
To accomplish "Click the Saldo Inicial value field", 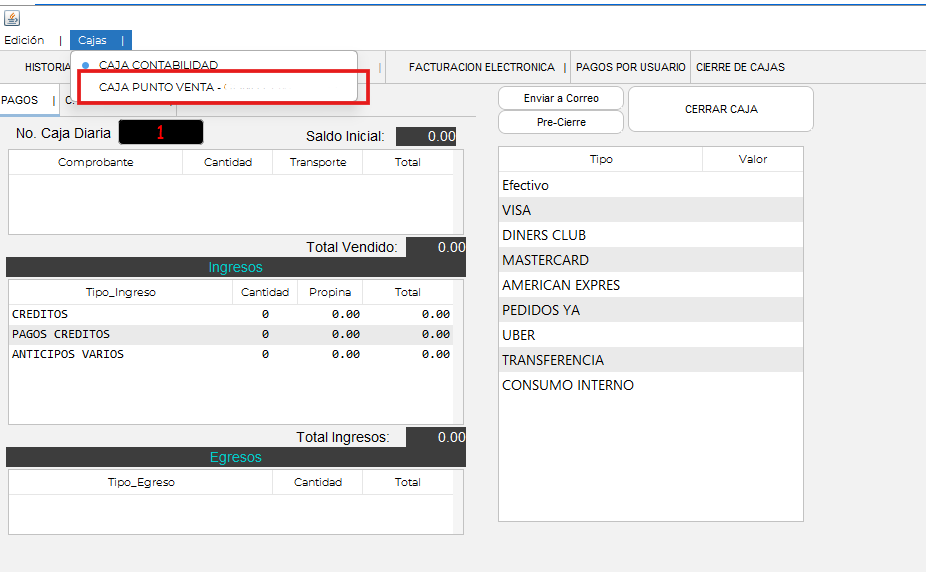I will 426,136.
